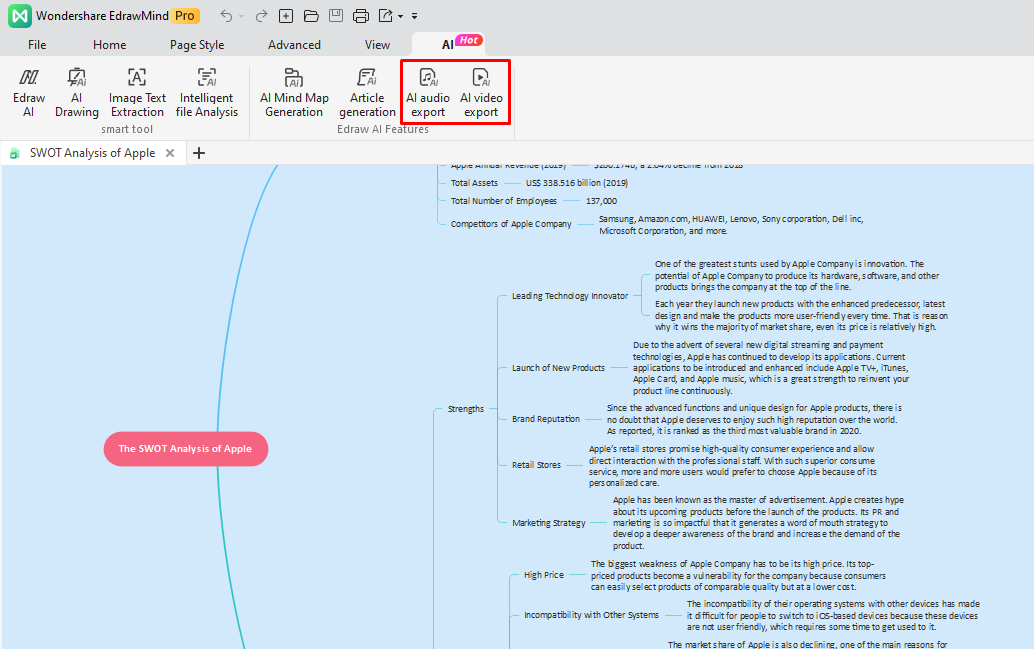Image resolution: width=1034 pixels, height=649 pixels.
Task: Open the Advanced tab
Action: [x=294, y=45]
